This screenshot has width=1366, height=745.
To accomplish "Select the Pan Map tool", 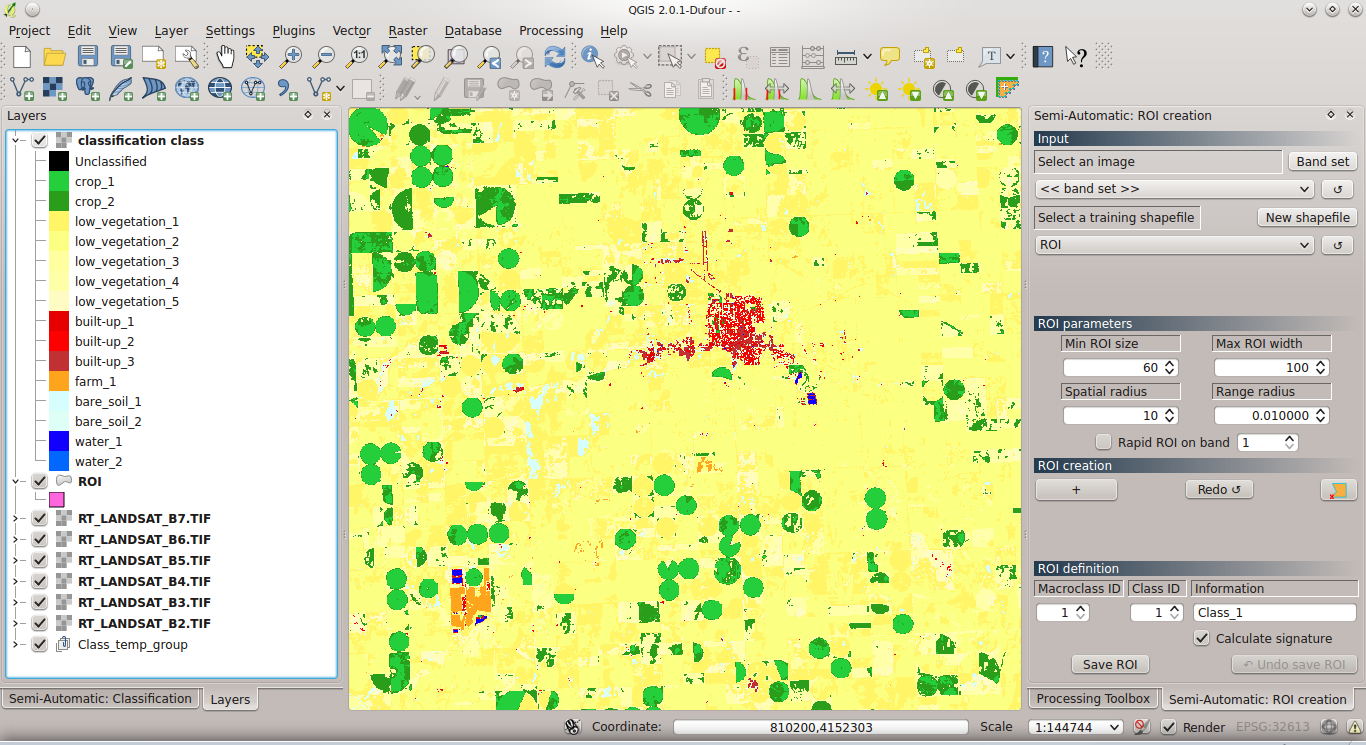I will (225, 57).
